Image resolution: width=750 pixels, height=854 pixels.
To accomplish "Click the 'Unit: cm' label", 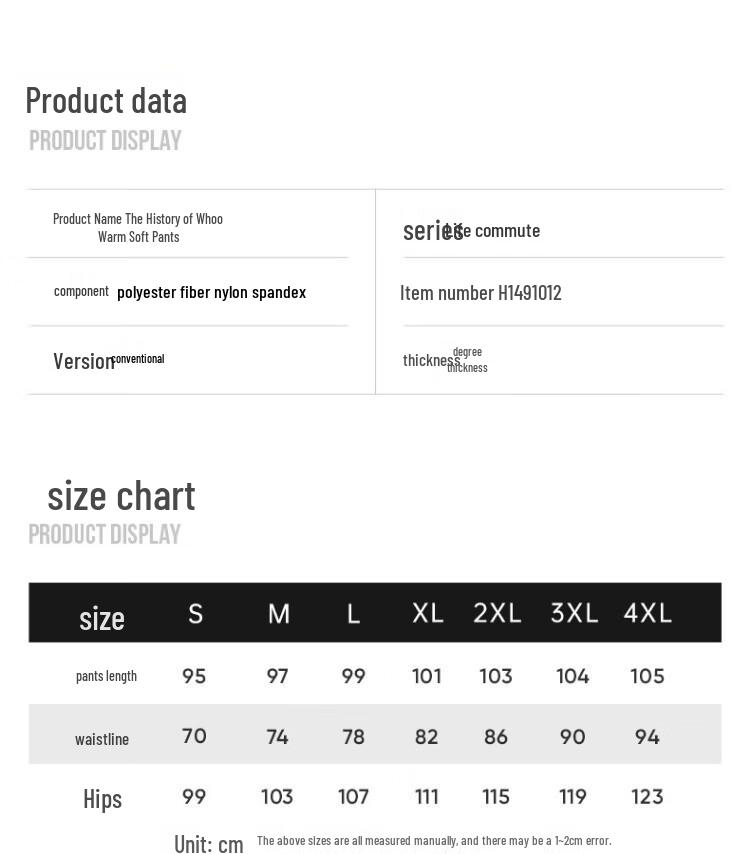I will click(208, 844).
